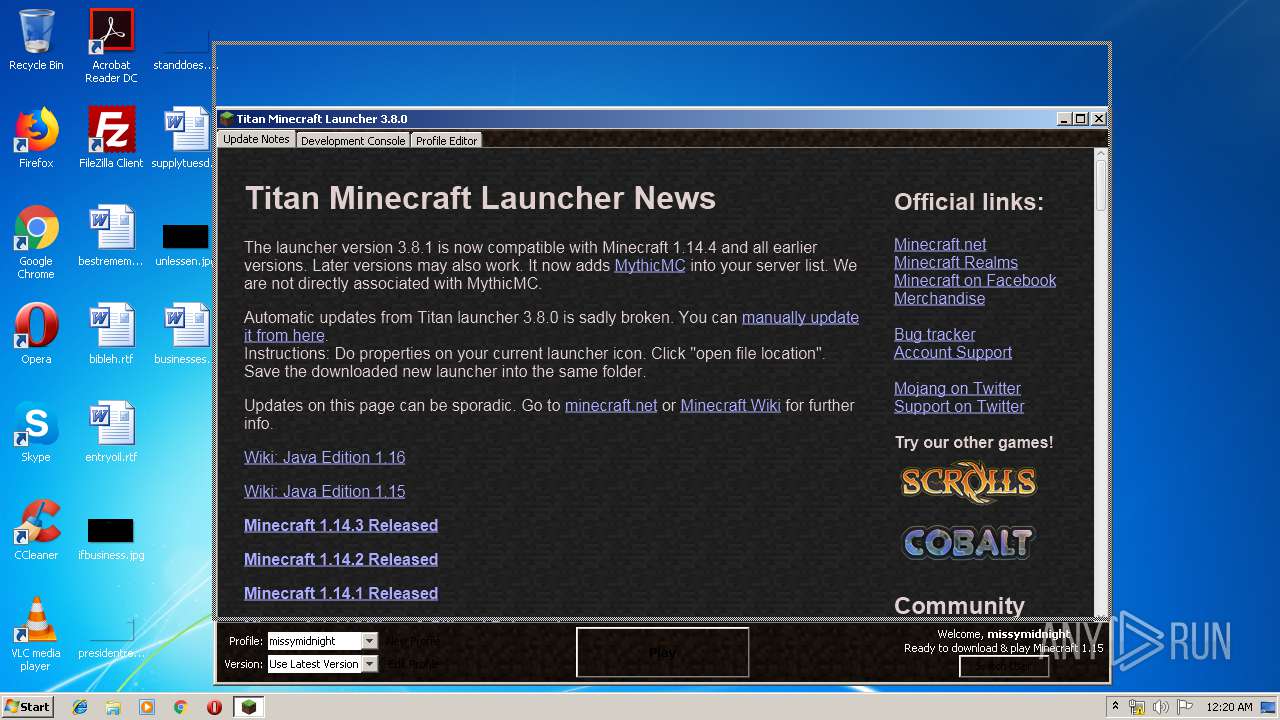This screenshot has height=720, width=1280.
Task: Open the VLC media player shortcut
Action: tap(36, 634)
